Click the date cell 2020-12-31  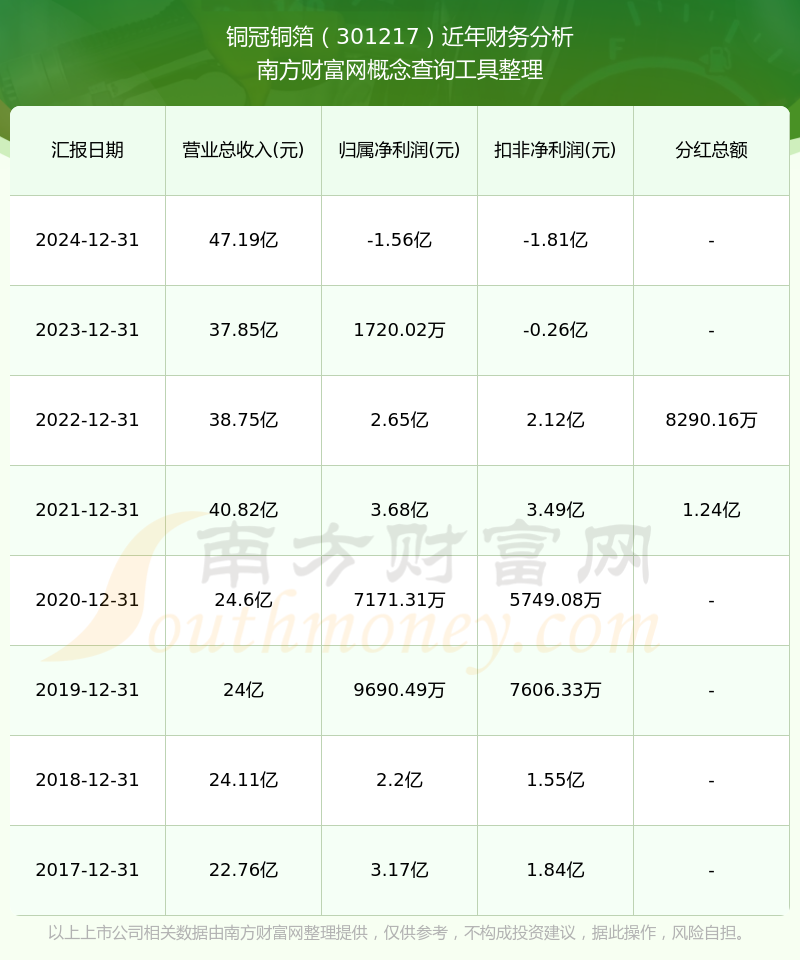pyautogui.click(x=88, y=600)
